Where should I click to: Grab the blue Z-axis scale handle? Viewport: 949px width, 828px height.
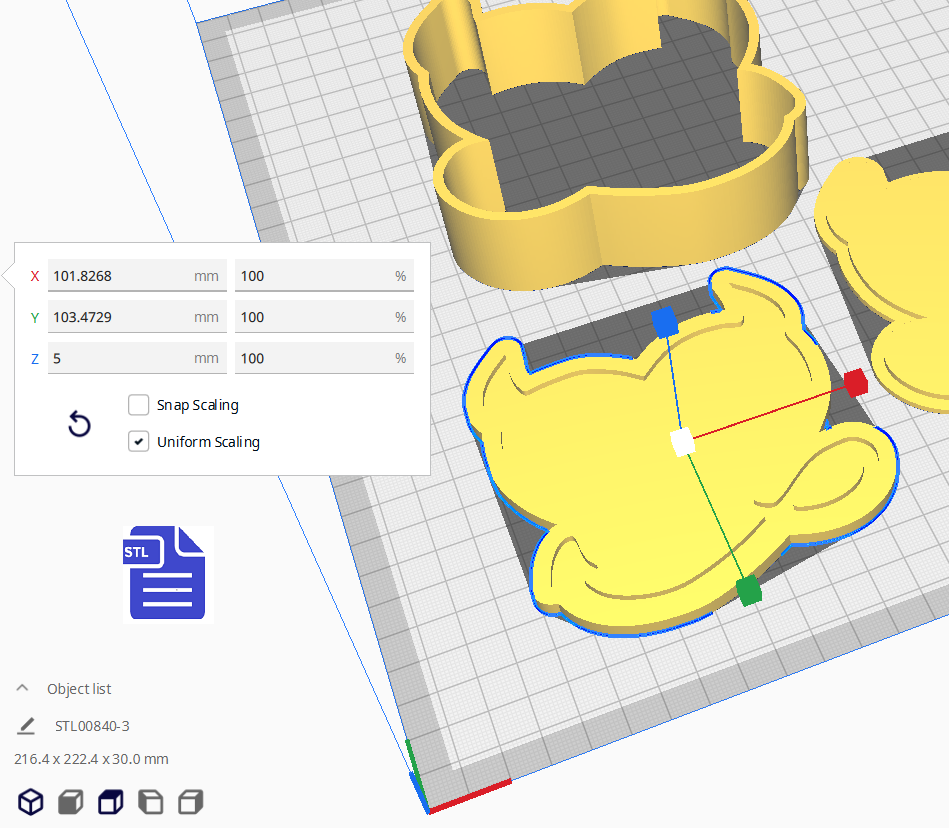tap(665, 321)
